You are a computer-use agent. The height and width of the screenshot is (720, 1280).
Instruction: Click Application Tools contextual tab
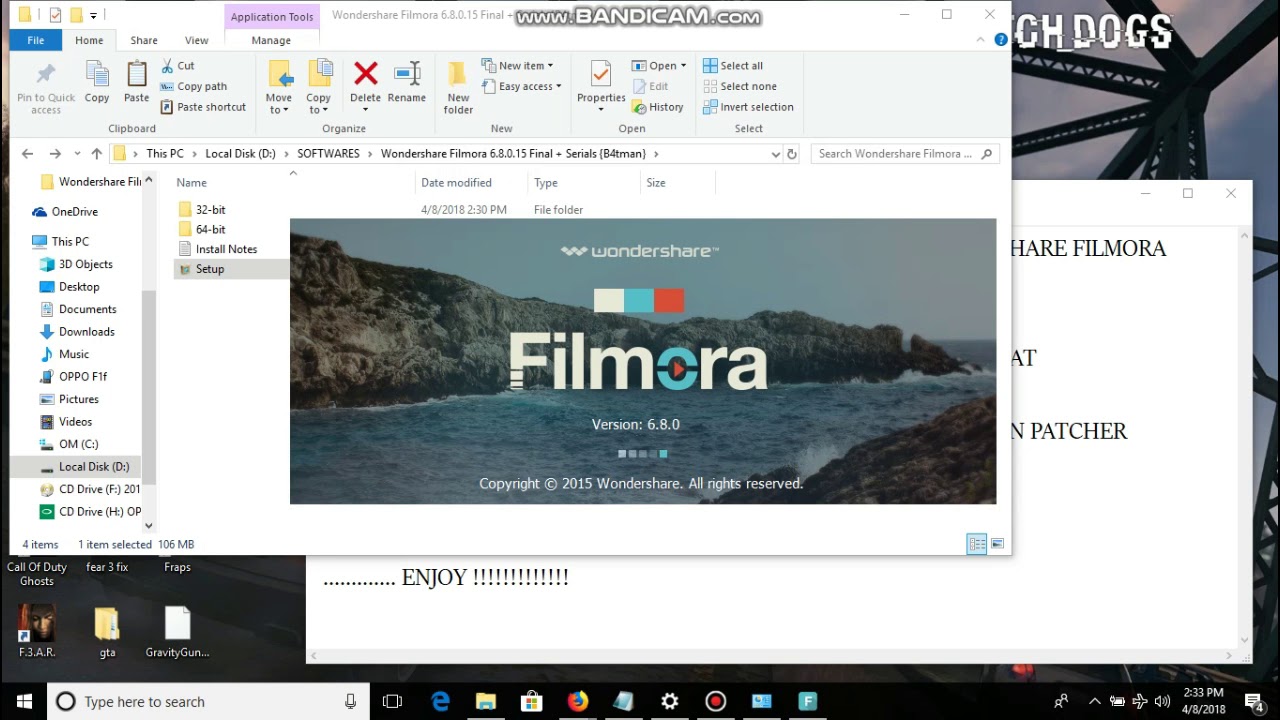272,16
